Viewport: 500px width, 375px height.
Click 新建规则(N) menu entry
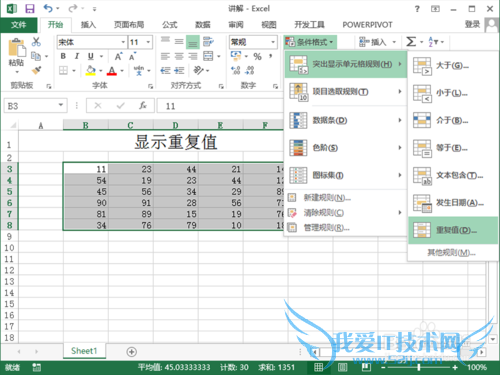pyautogui.click(x=346, y=198)
